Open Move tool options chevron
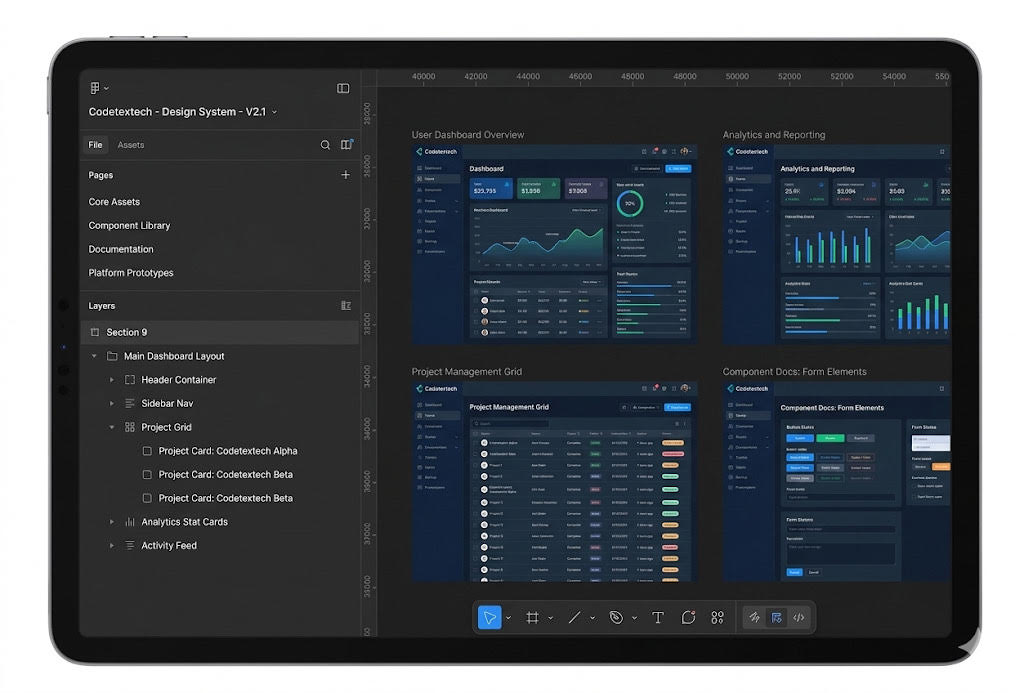The height and width of the screenshot is (693, 1024). (x=509, y=618)
